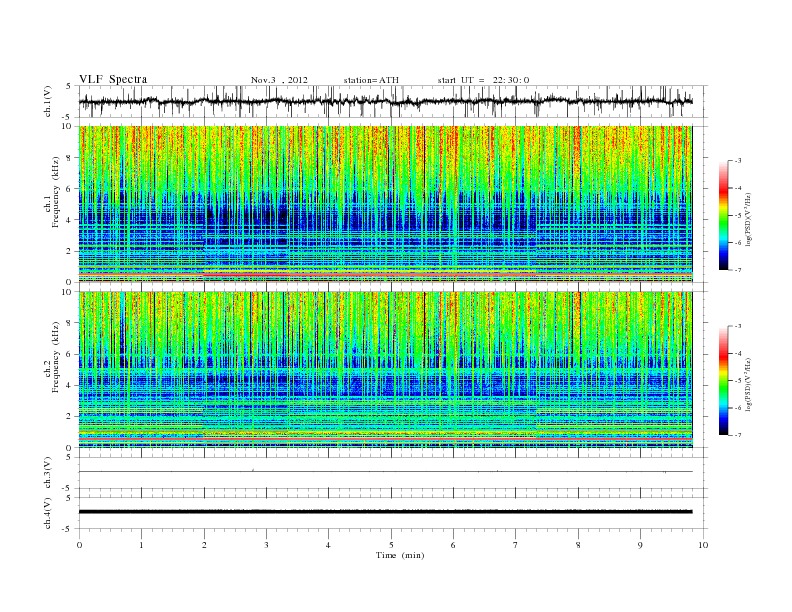Click the "10" tick on Time axis

[x=703, y=545]
